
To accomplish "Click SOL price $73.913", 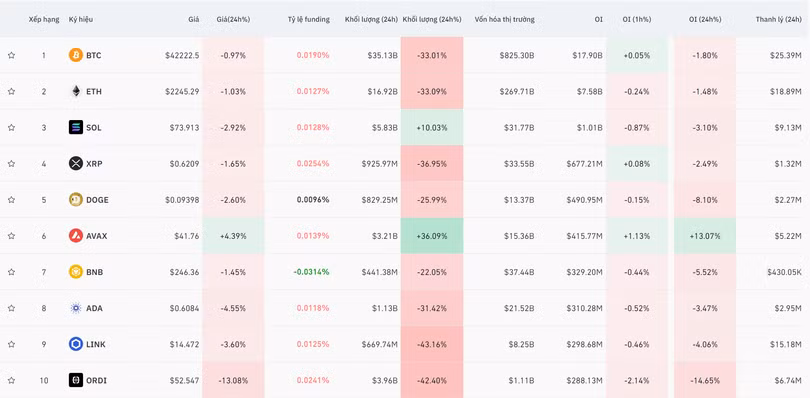I will tap(184, 128).
